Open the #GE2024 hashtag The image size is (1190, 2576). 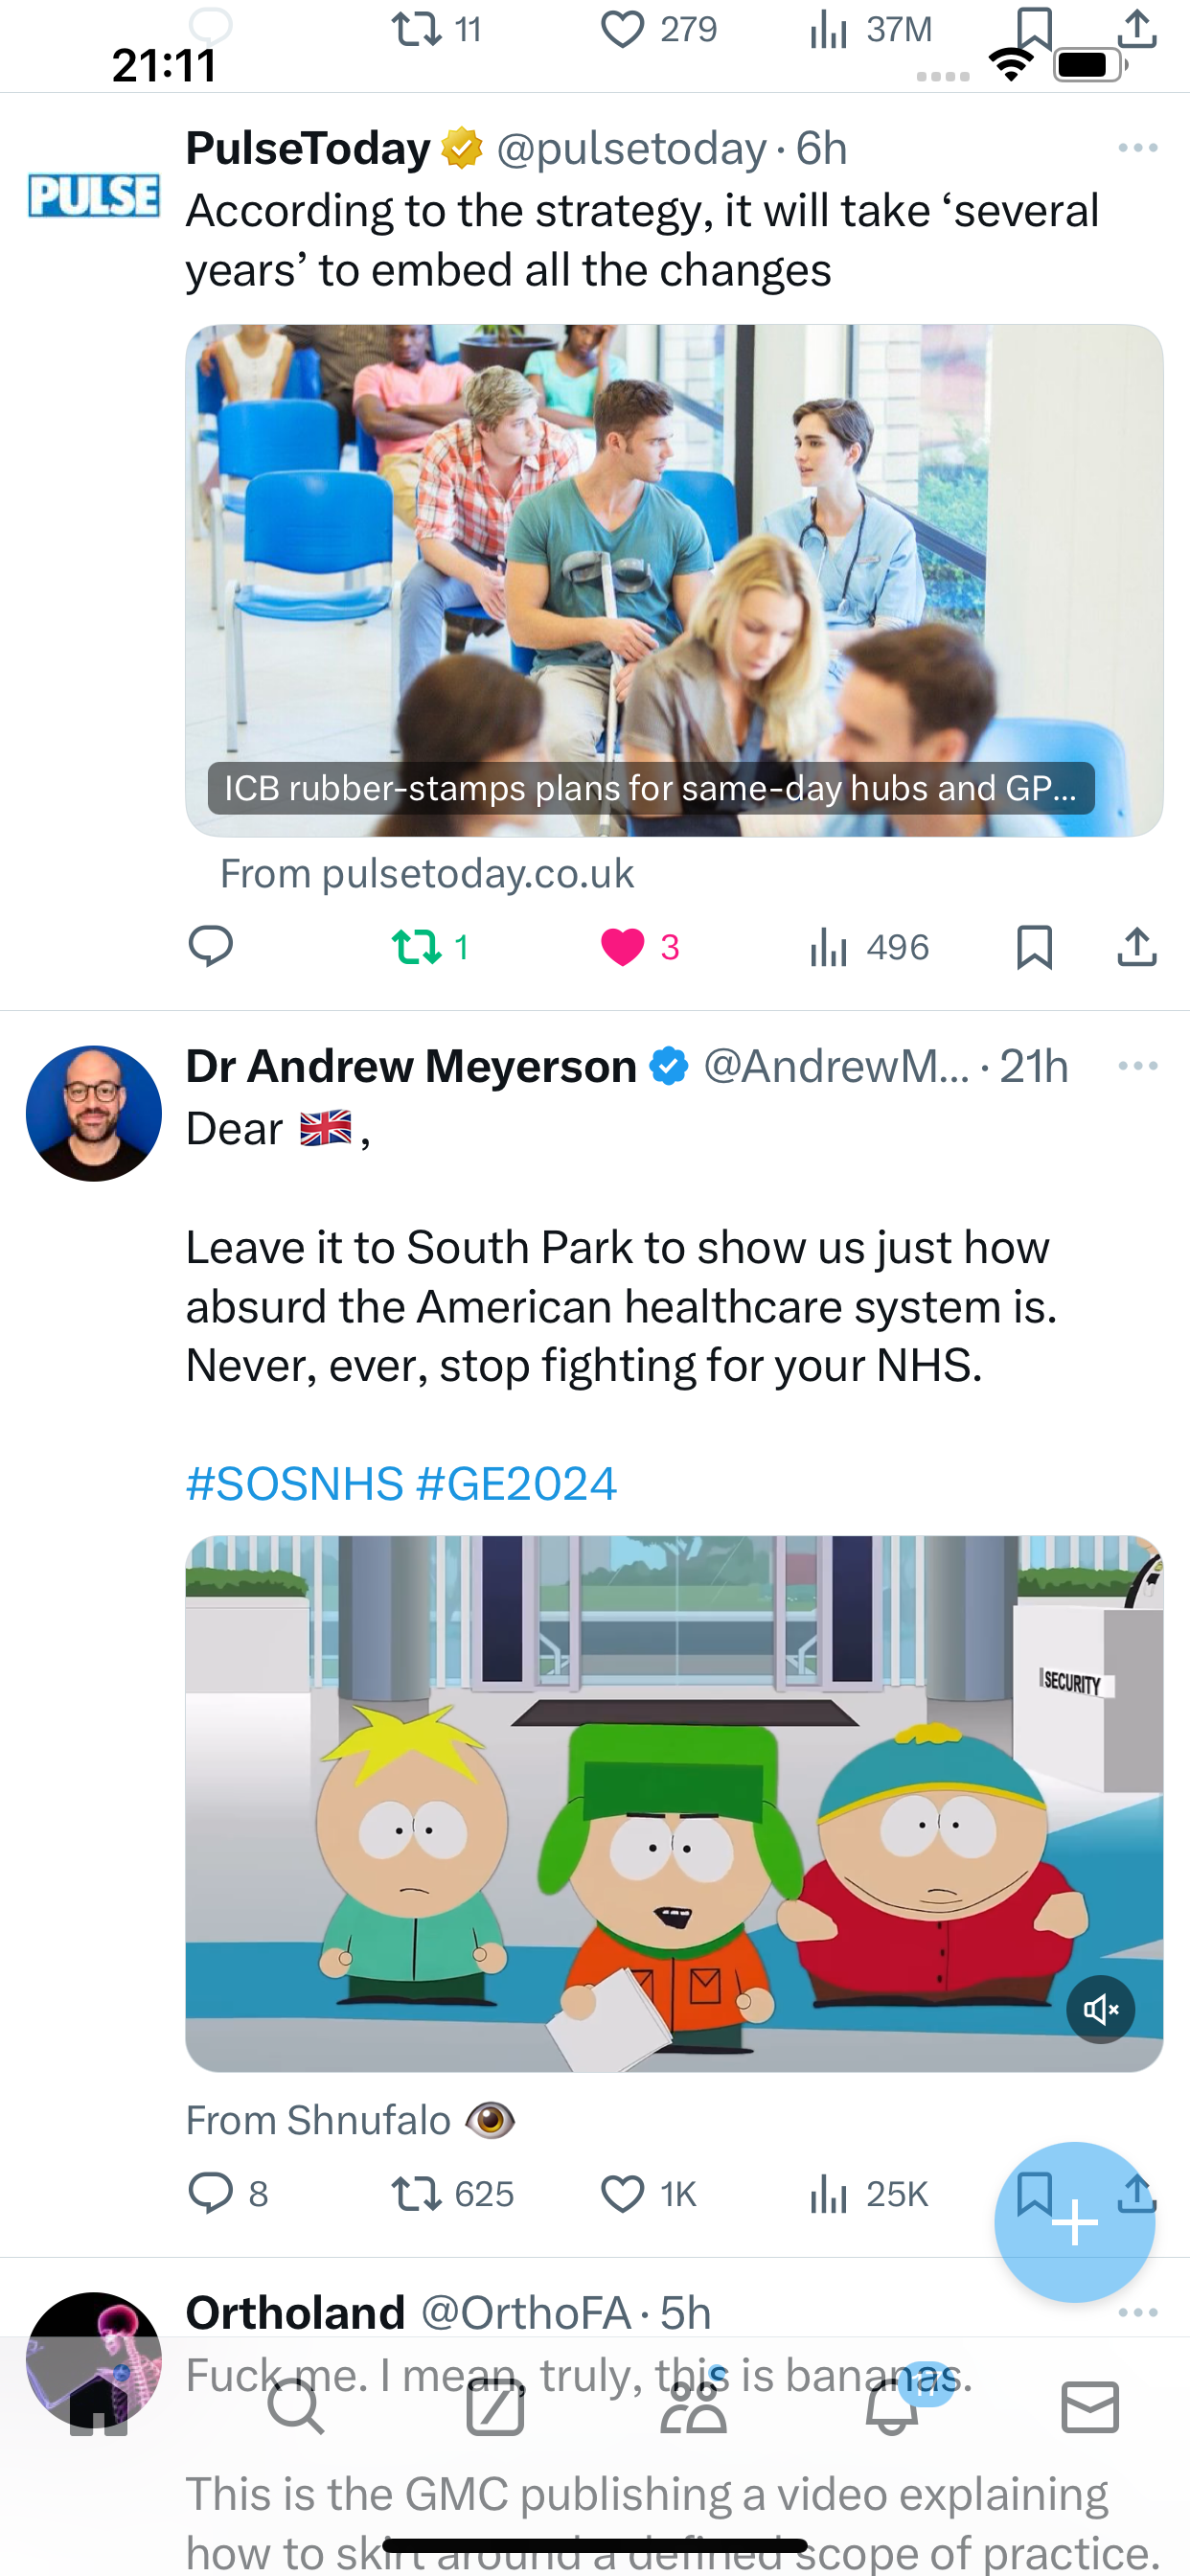(517, 1483)
